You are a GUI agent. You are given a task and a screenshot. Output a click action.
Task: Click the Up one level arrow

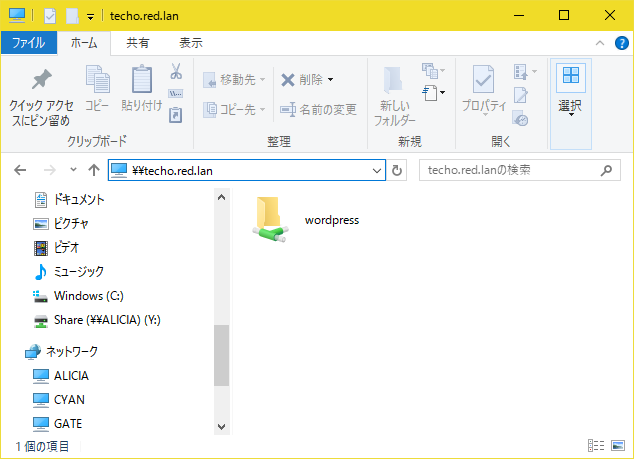(x=94, y=170)
